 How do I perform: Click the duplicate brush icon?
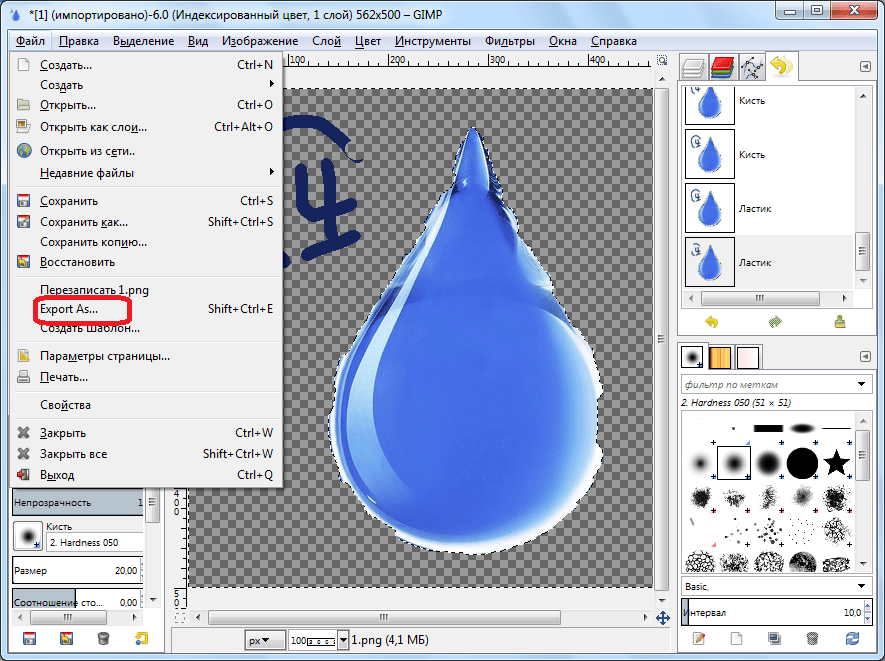pos(775,638)
